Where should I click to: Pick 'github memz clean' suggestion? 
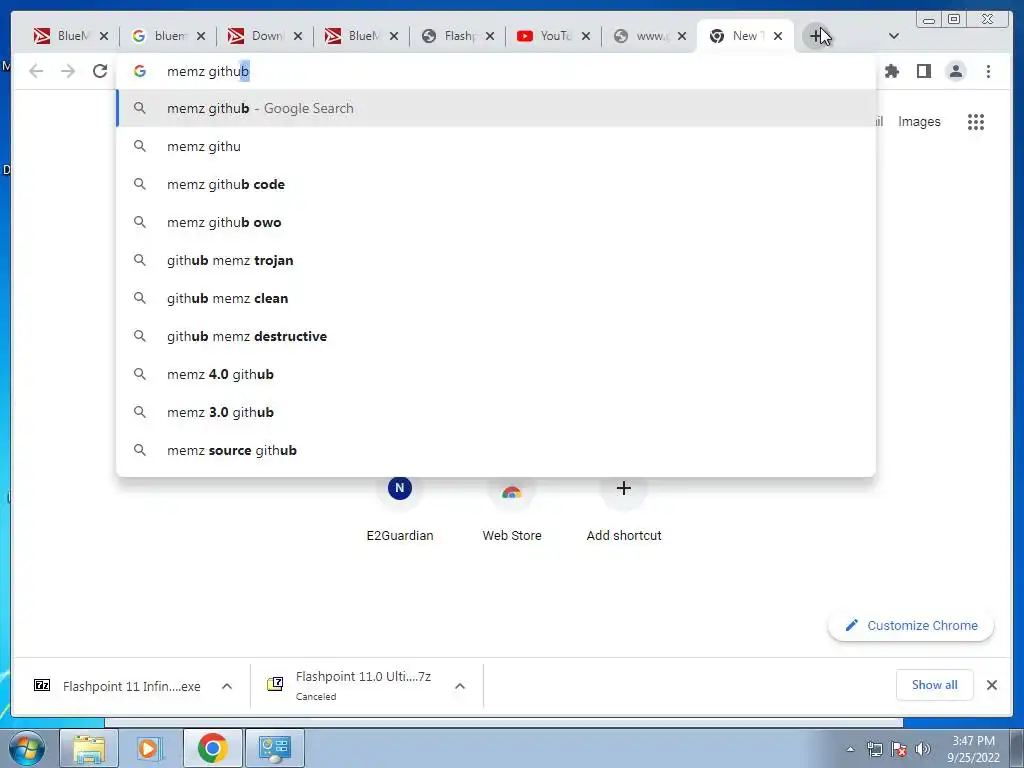coord(496,298)
